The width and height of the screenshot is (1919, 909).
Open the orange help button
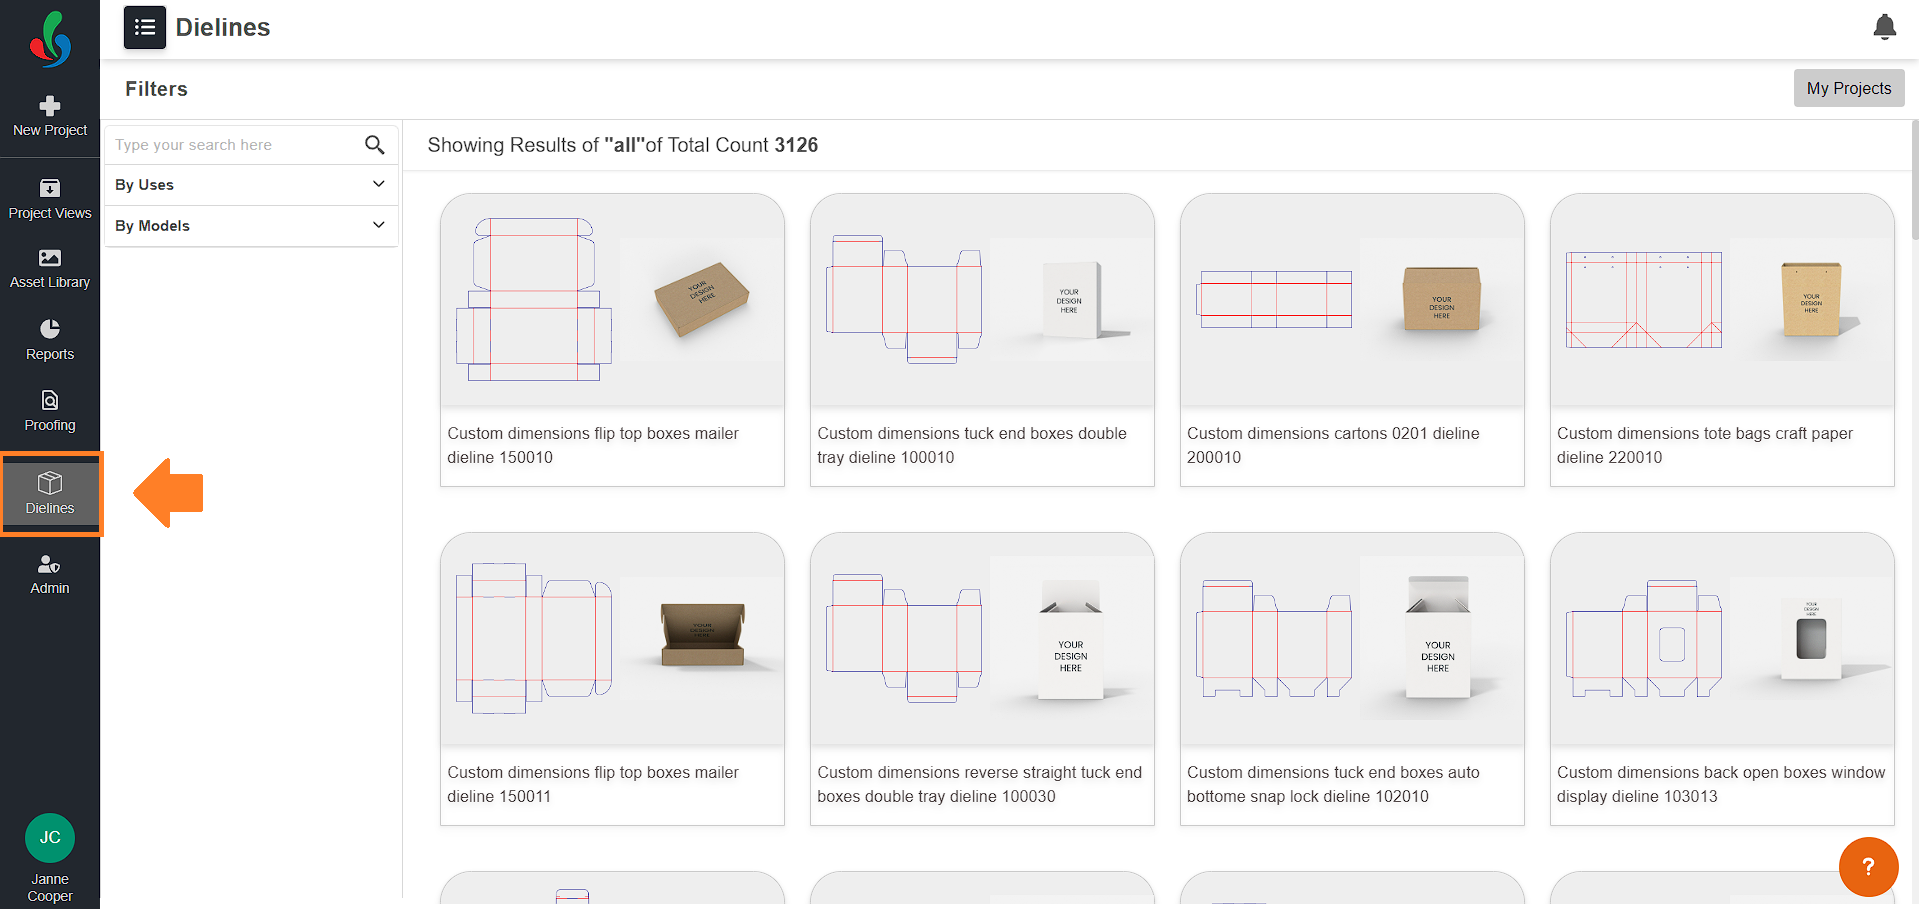point(1868,867)
